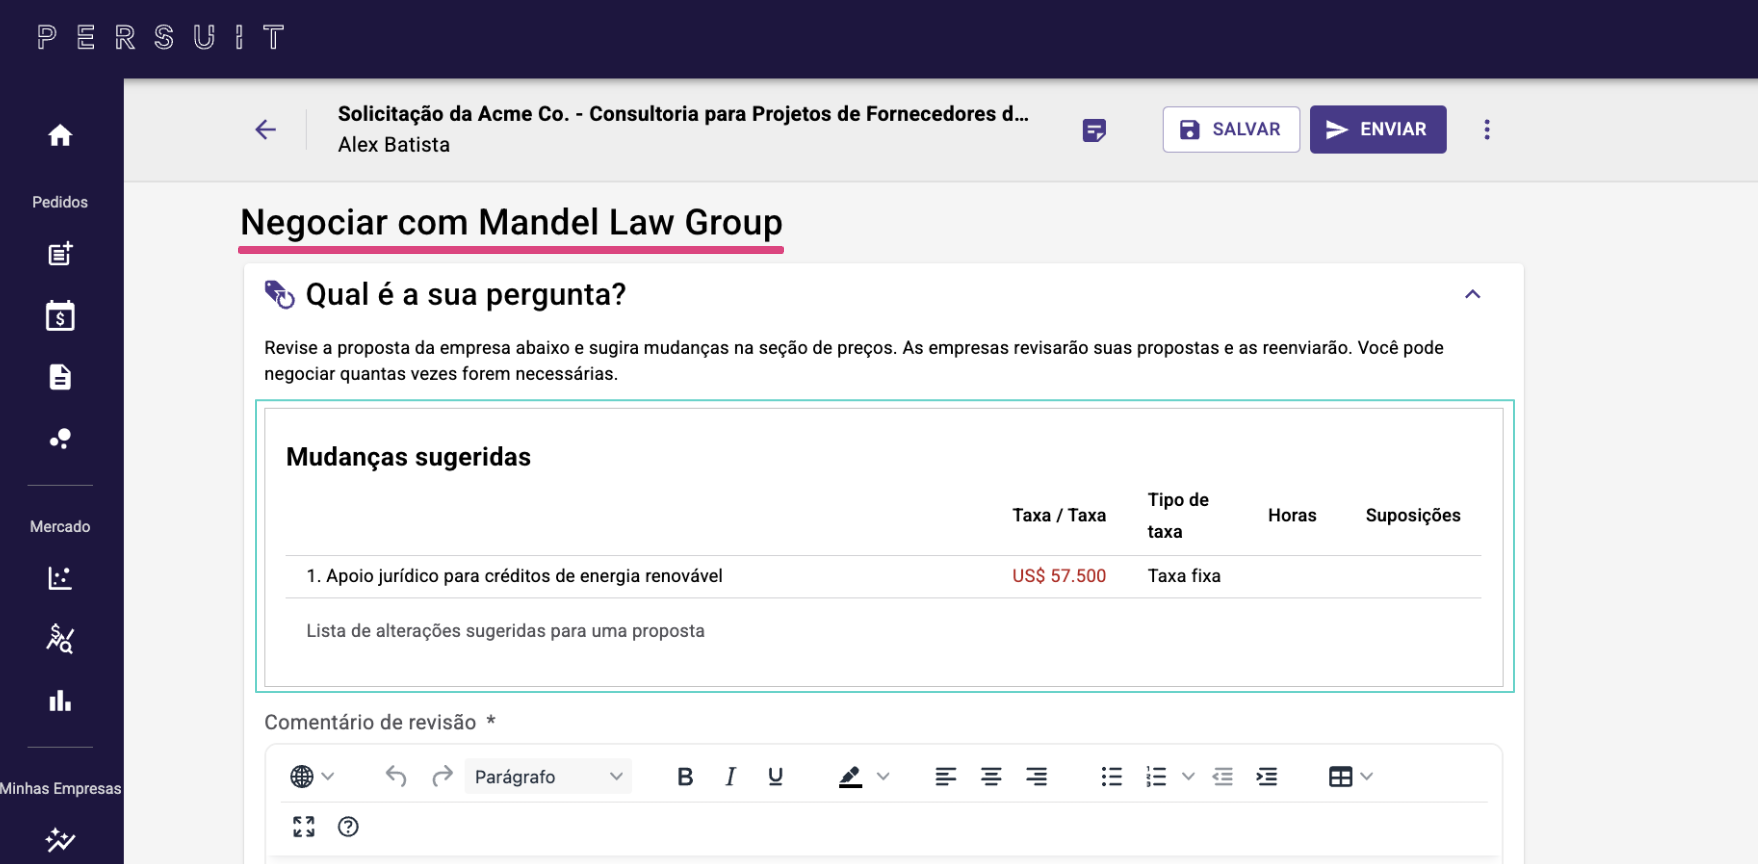Open the bar chart sidebar icon

point(60,701)
